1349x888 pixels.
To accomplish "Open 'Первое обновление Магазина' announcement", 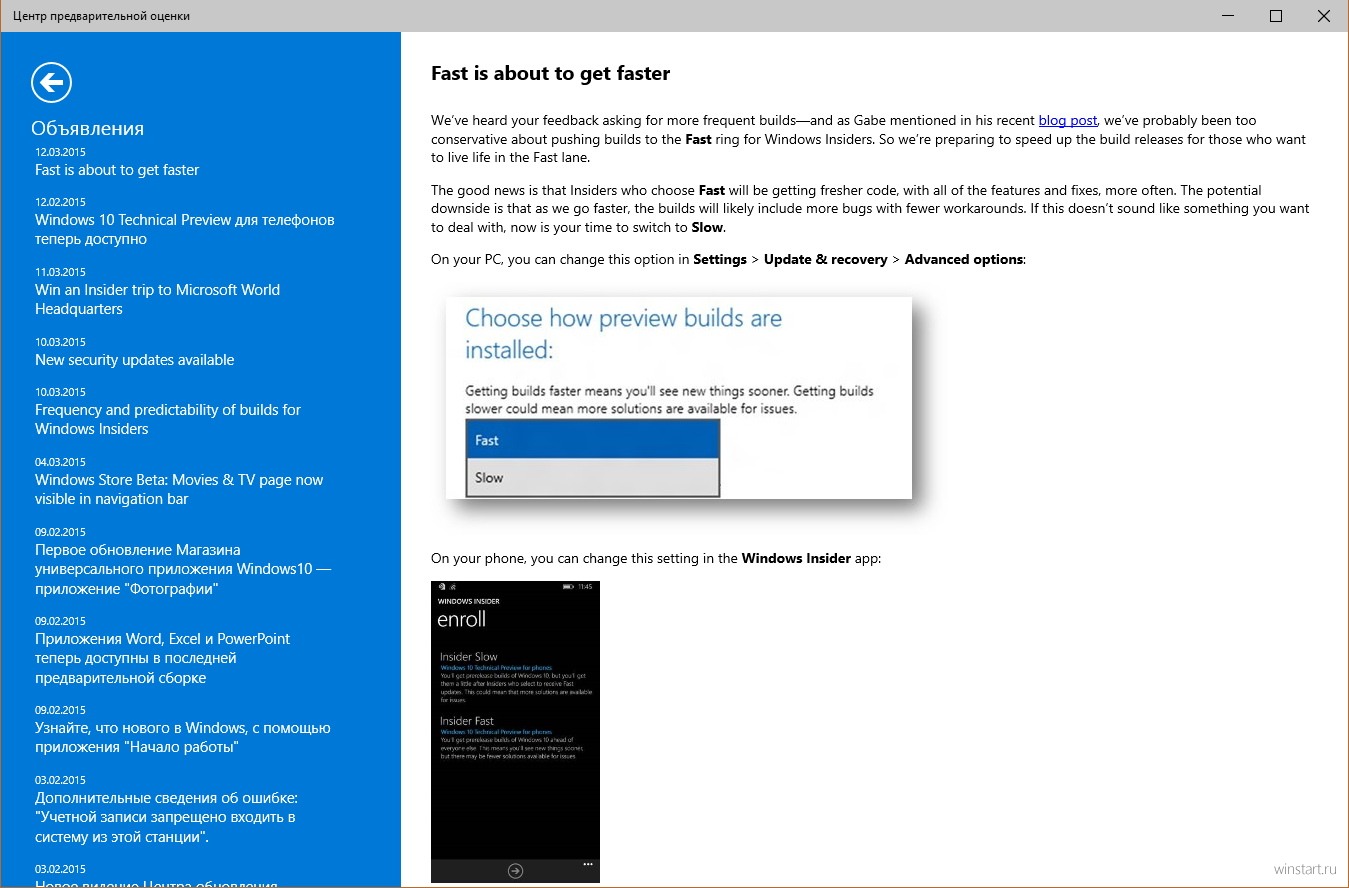I will (183, 569).
